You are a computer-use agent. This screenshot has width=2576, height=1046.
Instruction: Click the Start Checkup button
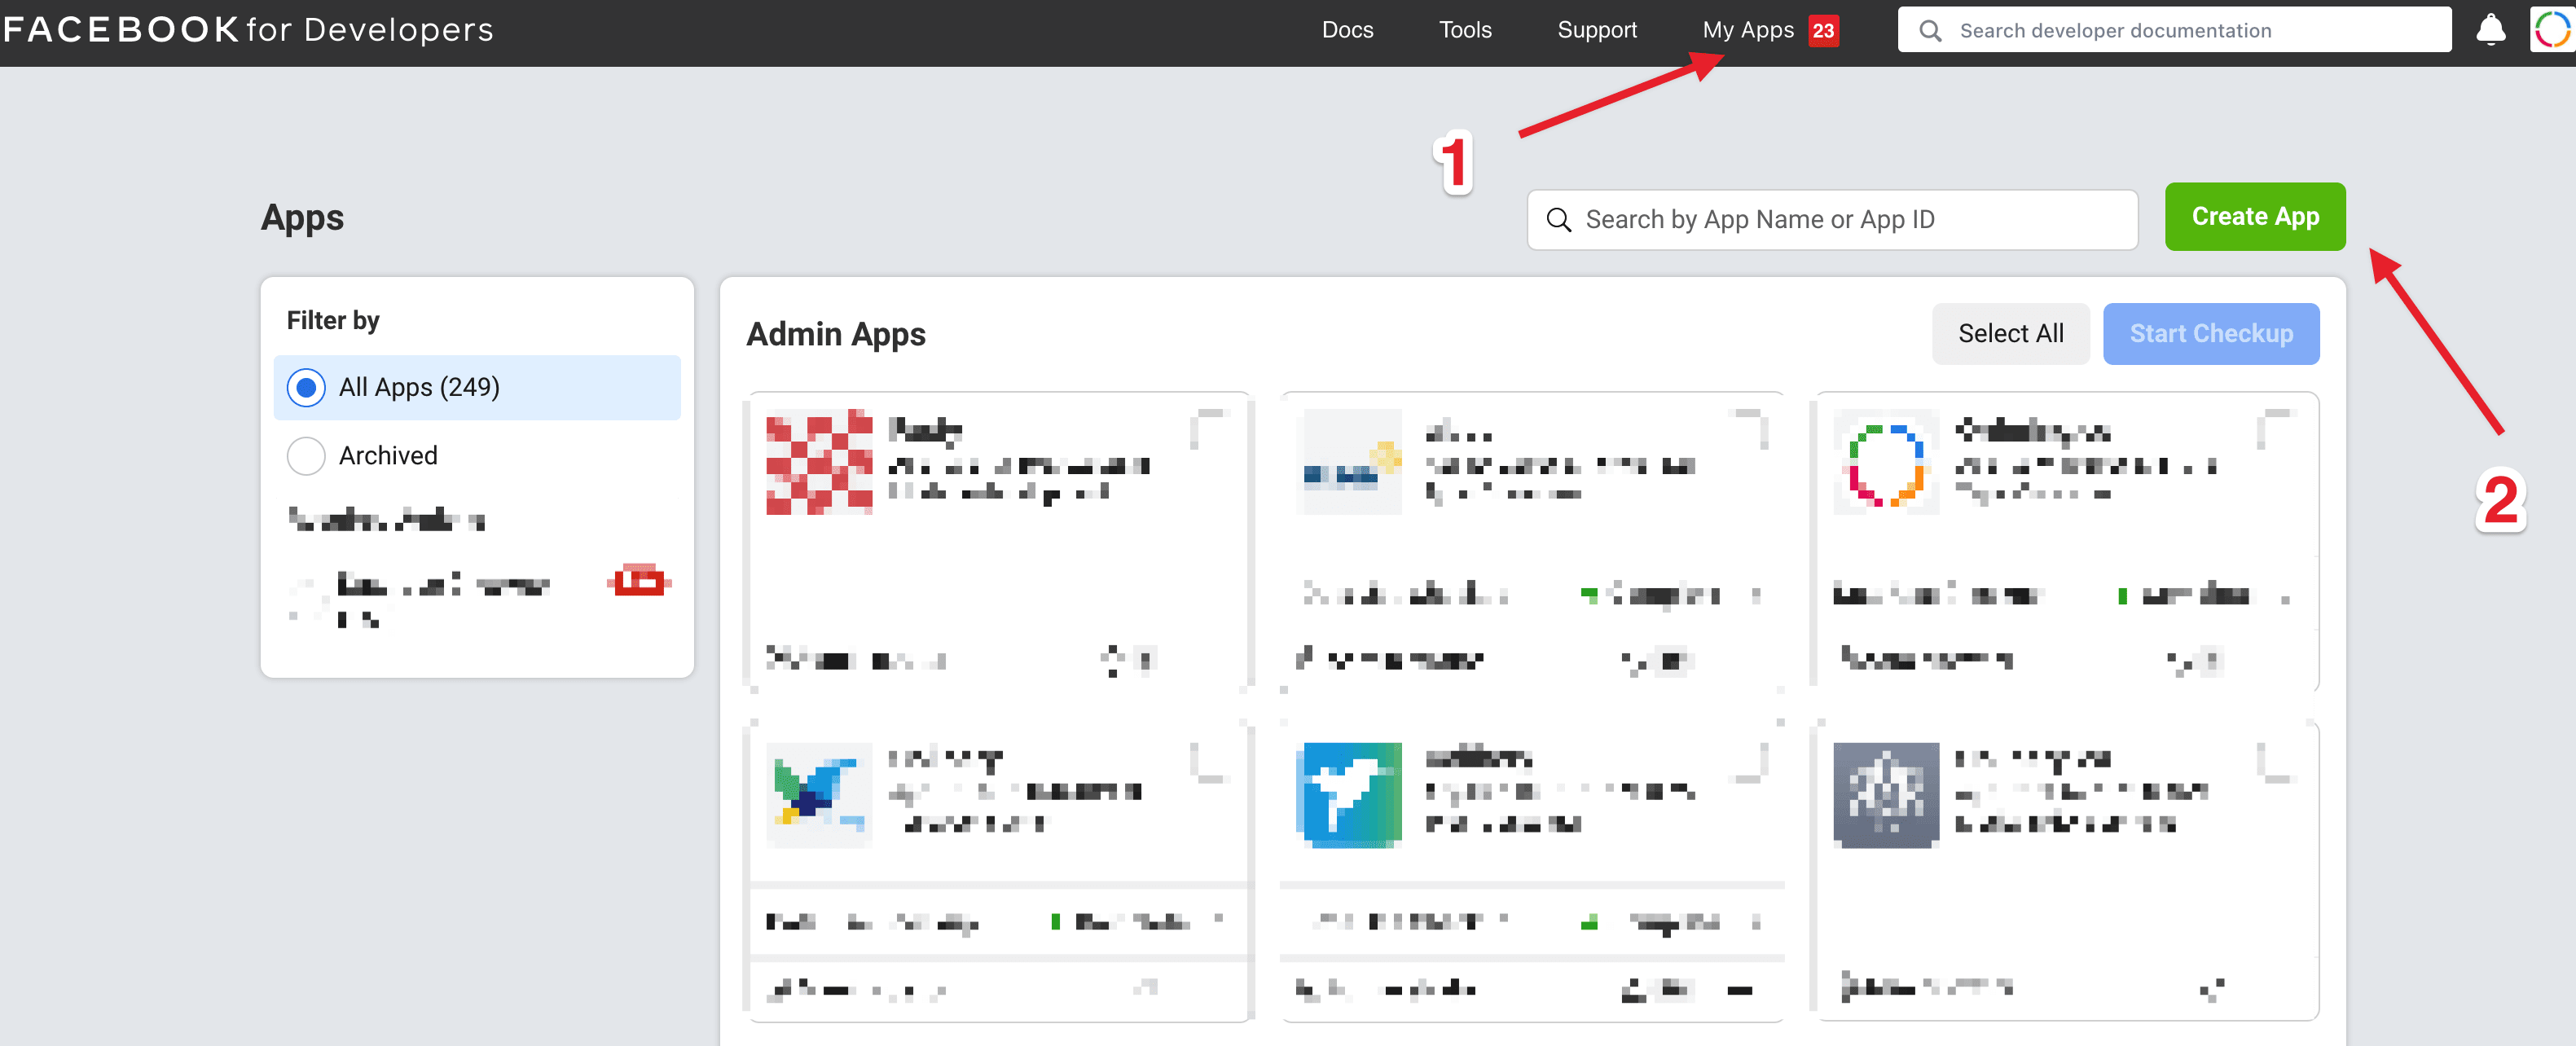[2210, 333]
